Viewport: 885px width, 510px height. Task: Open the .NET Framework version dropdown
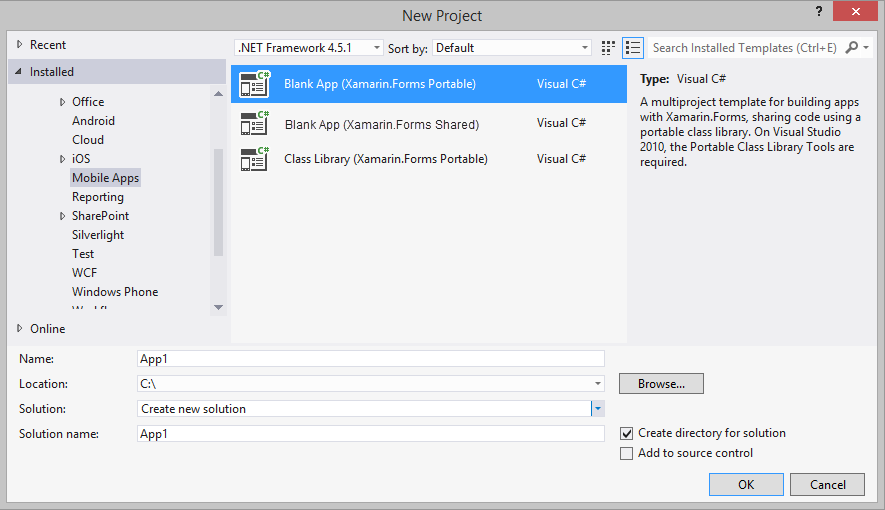309,48
